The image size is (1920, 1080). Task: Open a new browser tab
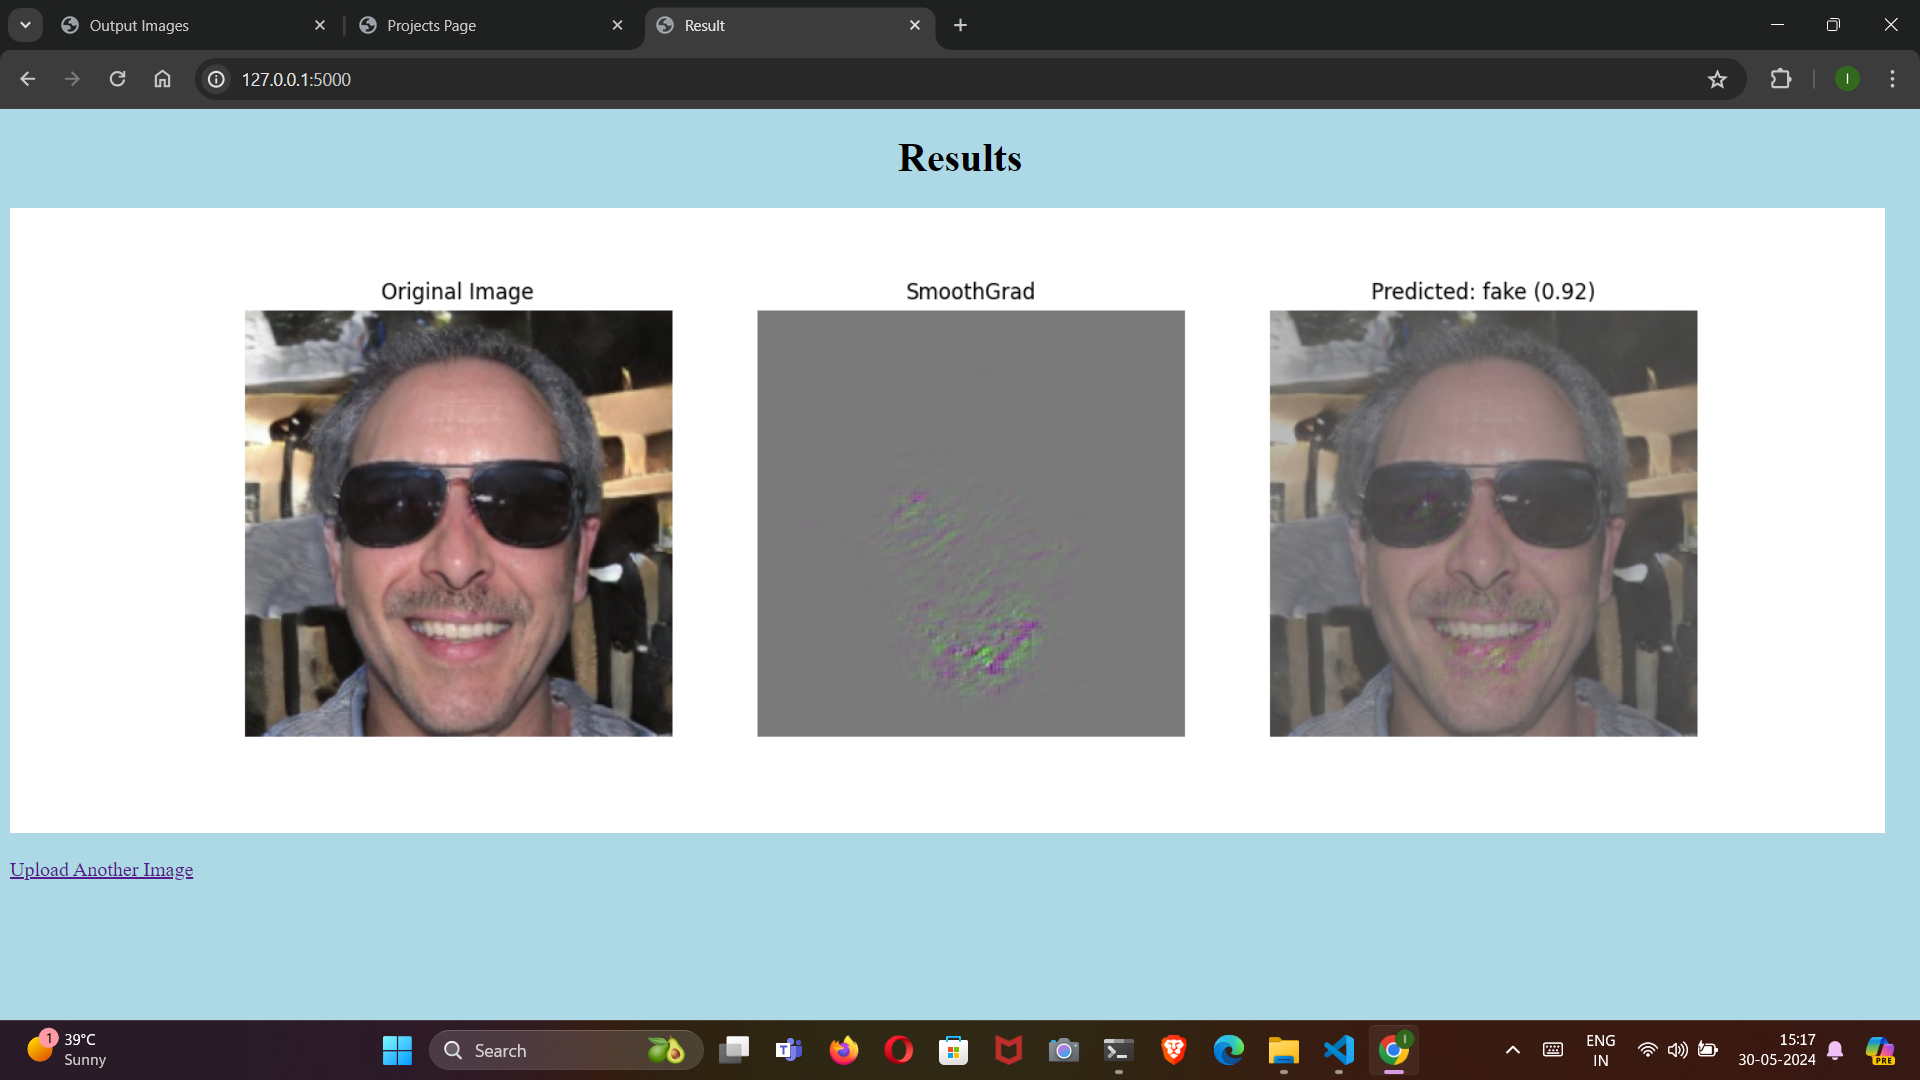[960, 25]
